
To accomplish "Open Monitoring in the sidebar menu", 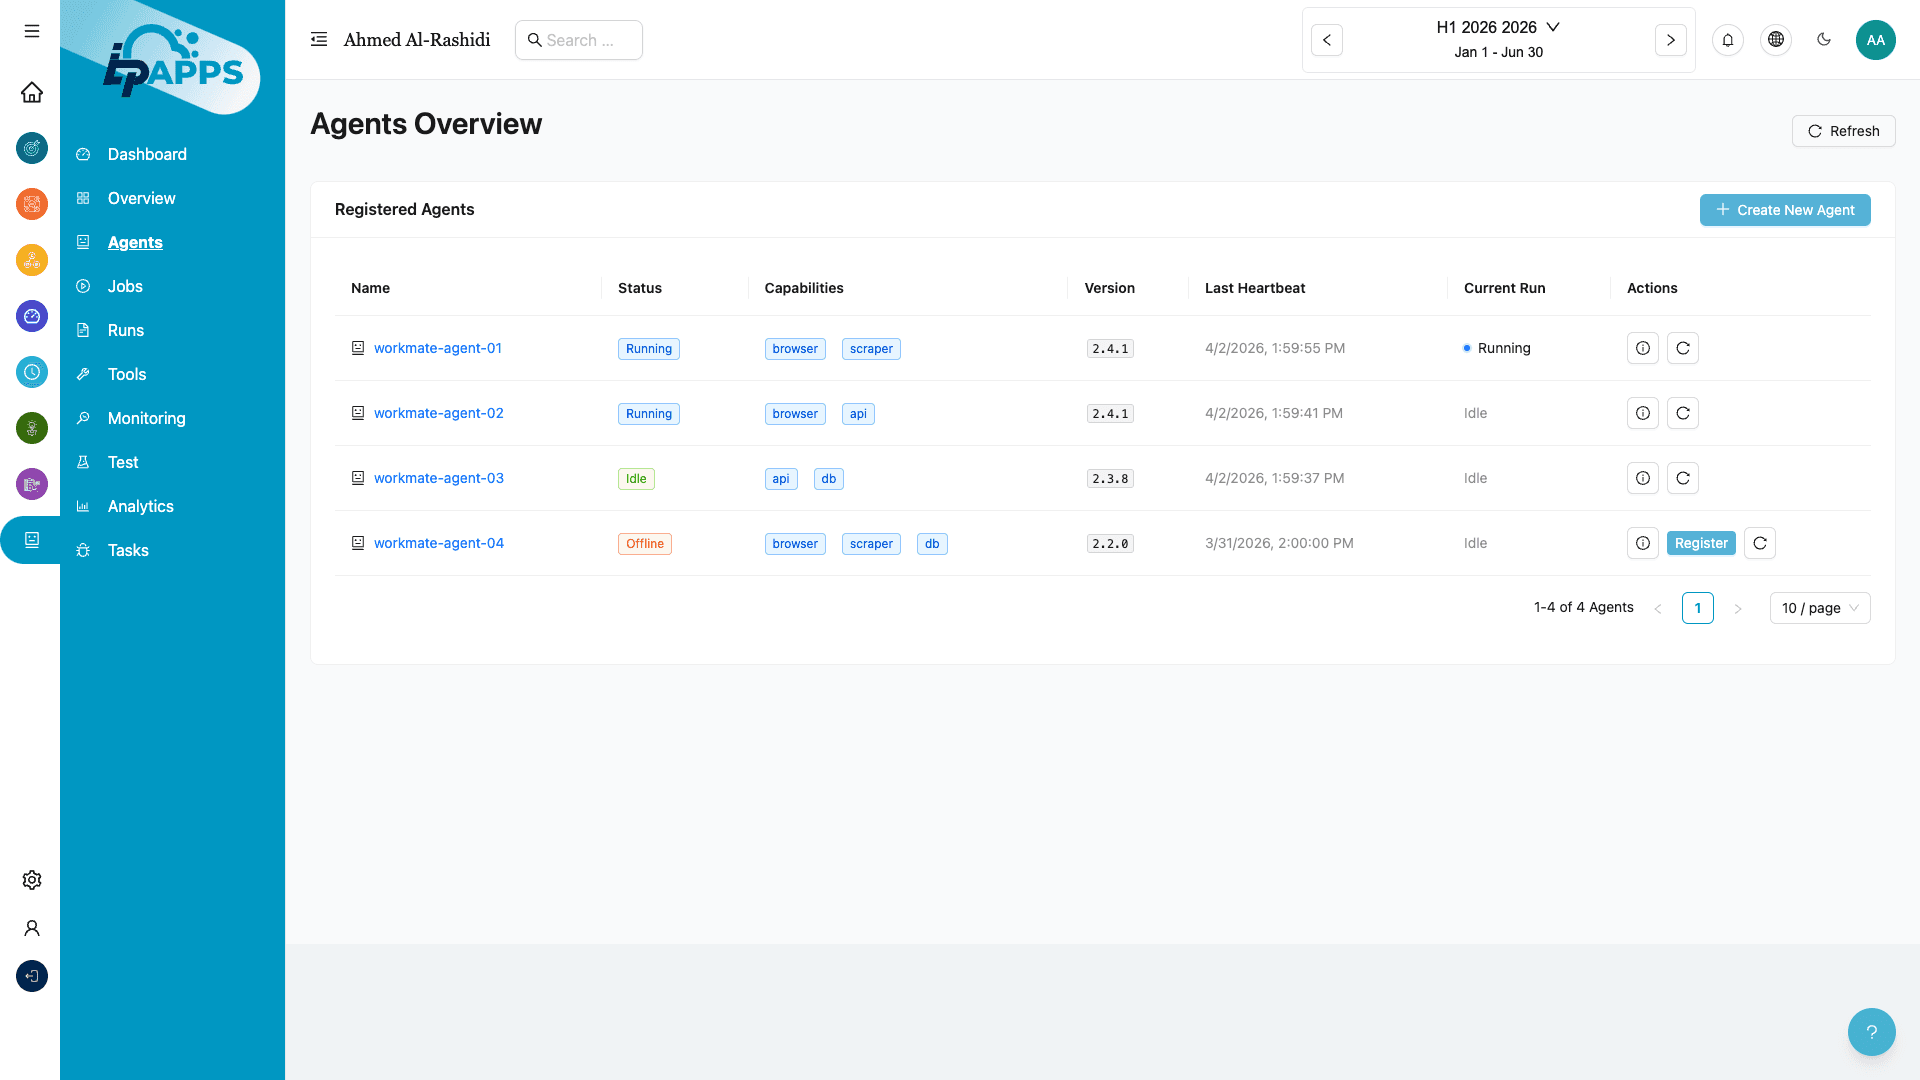I will (x=146, y=418).
